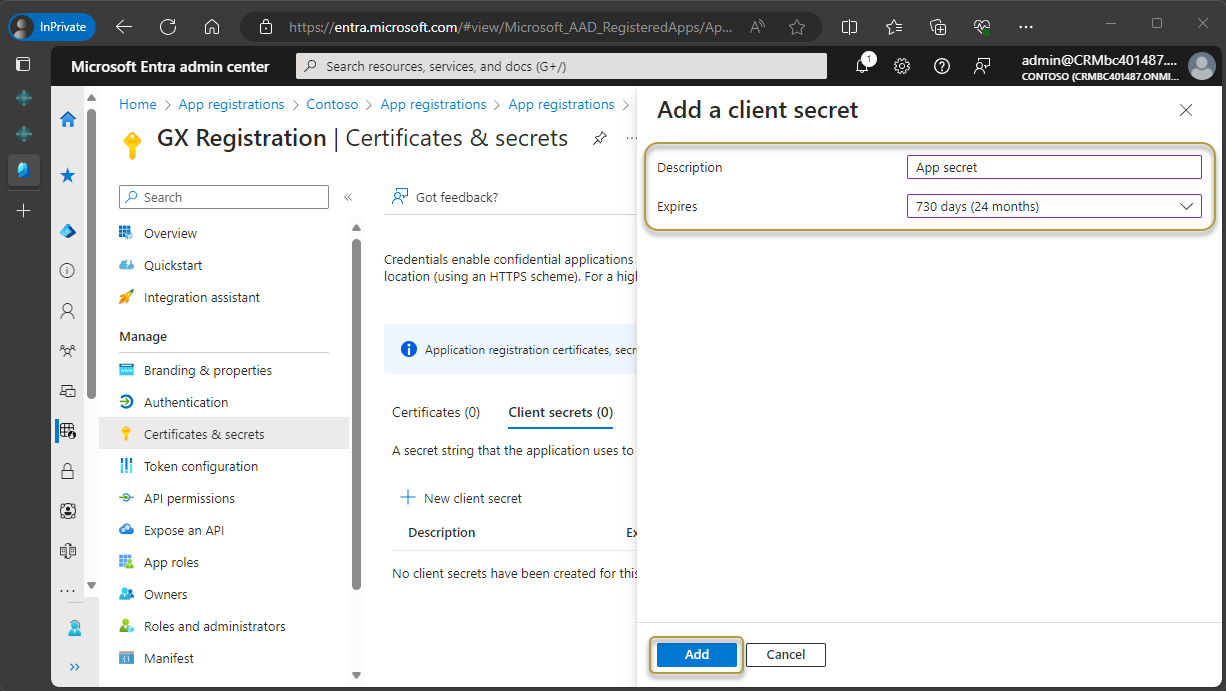
Task: Collapse the navigation menu with double chevron
Action: (x=348, y=197)
